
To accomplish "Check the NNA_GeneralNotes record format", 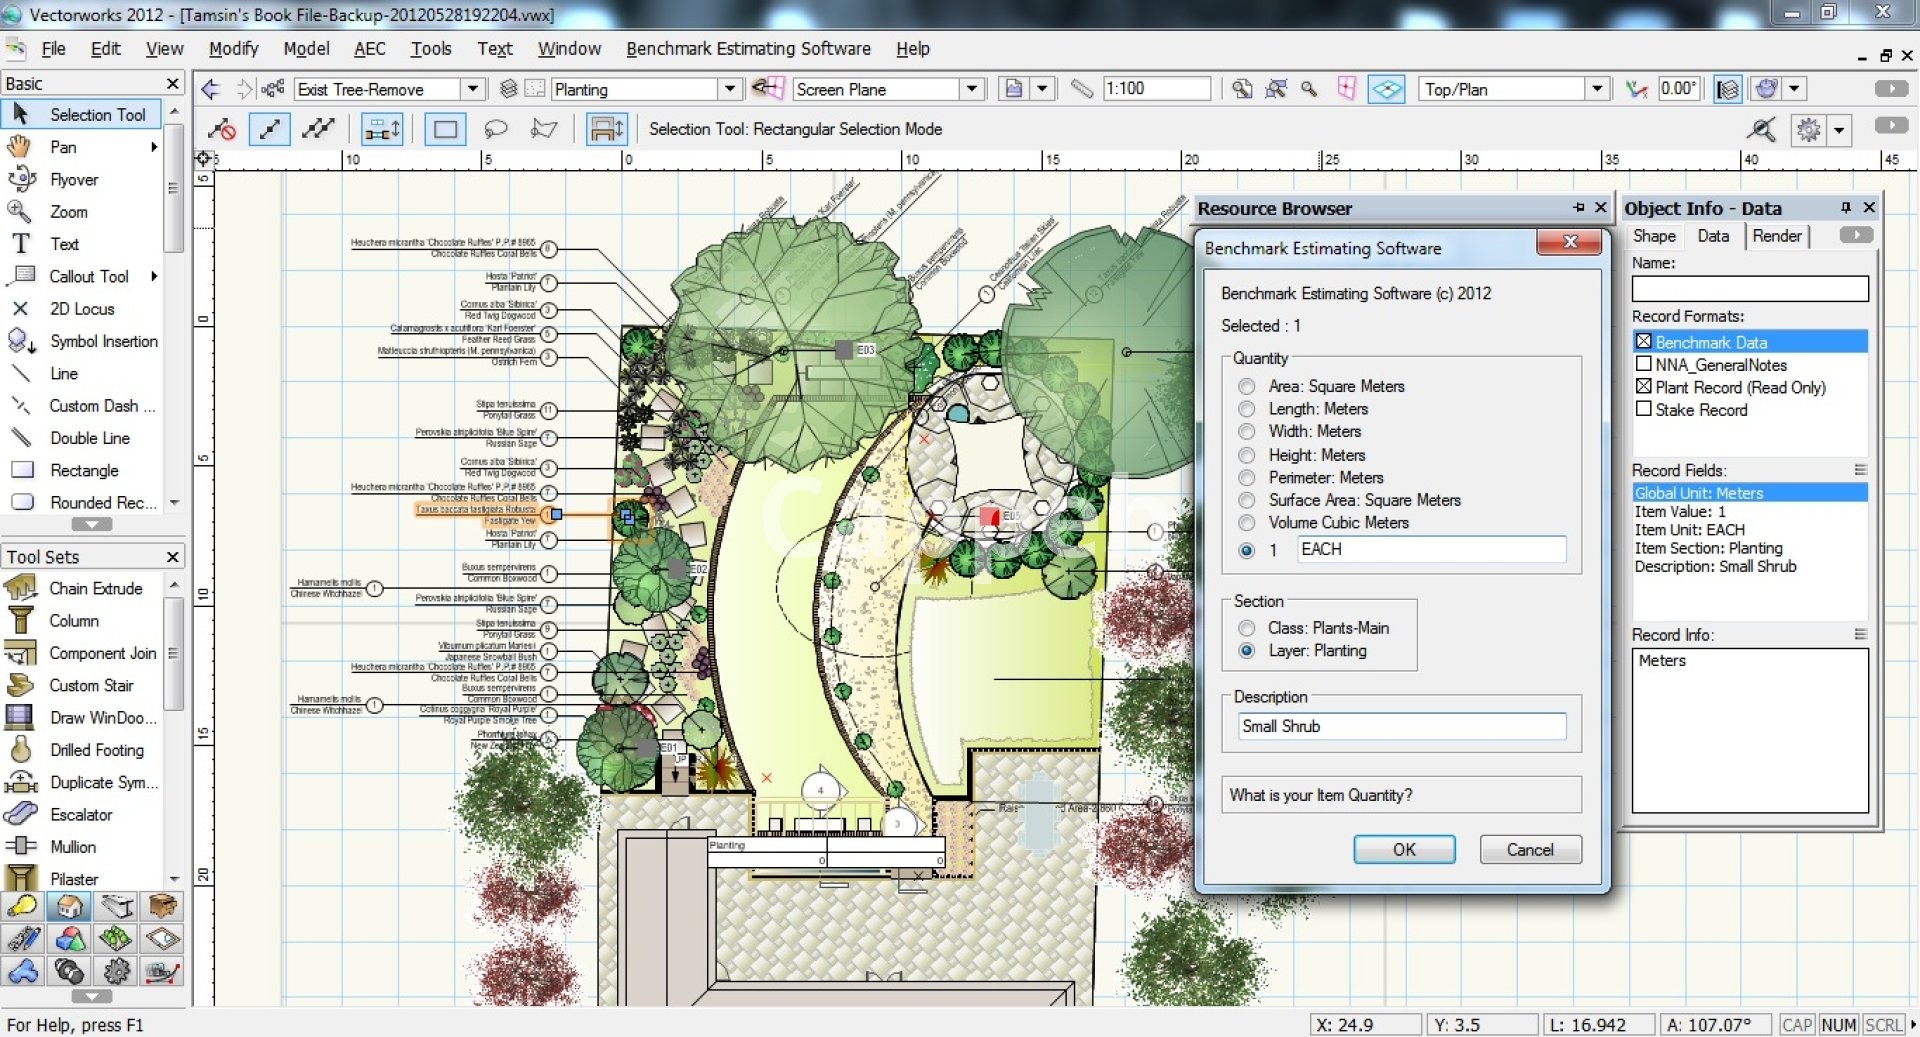I will tap(1643, 365).
